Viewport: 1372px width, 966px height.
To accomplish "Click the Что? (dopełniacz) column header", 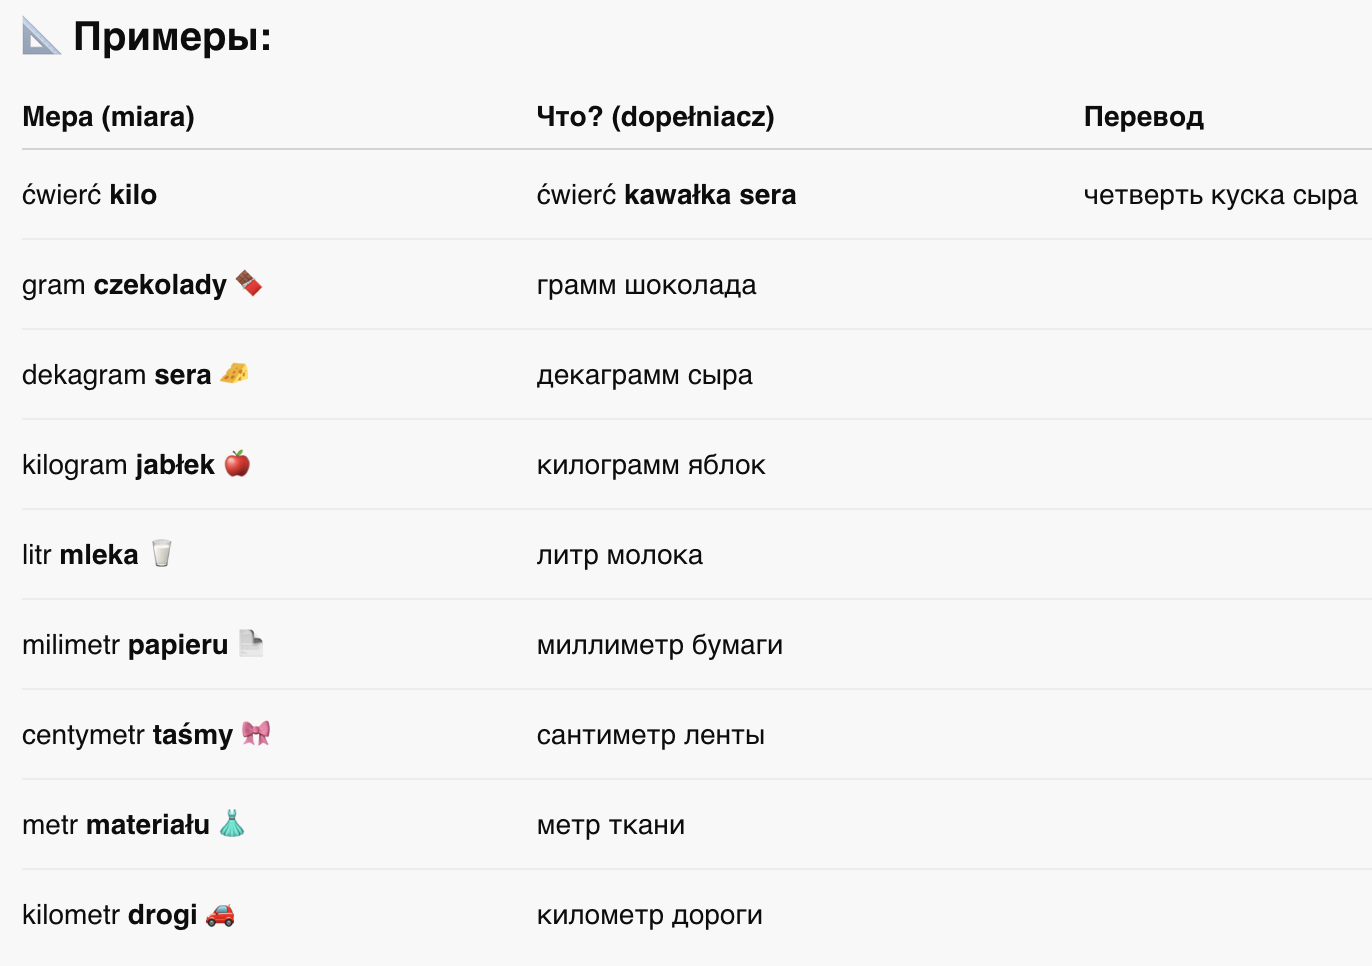I will [655, 117].
